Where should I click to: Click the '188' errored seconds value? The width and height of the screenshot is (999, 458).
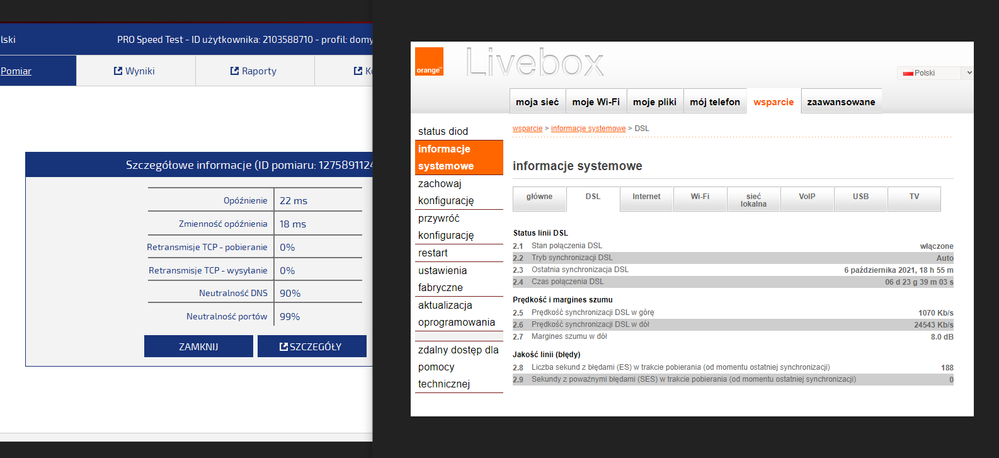947,368
